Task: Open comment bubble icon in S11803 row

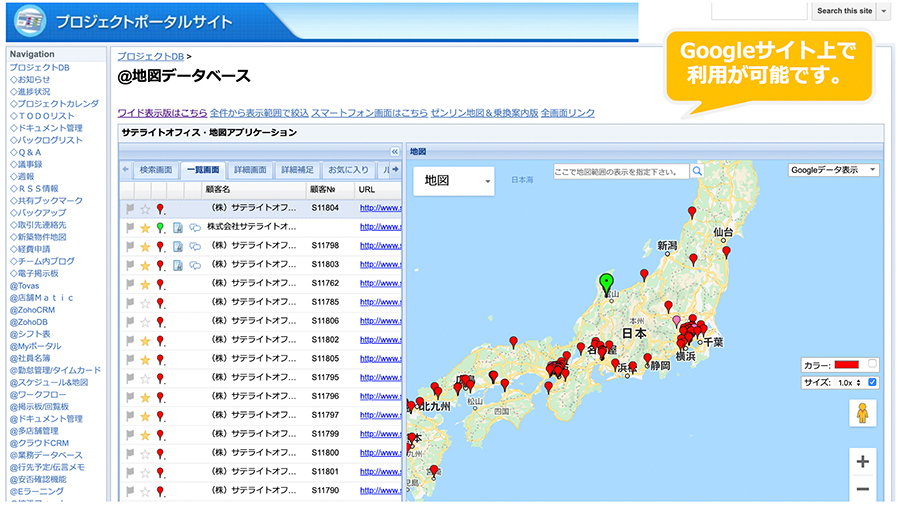Action: coord(195,265)
